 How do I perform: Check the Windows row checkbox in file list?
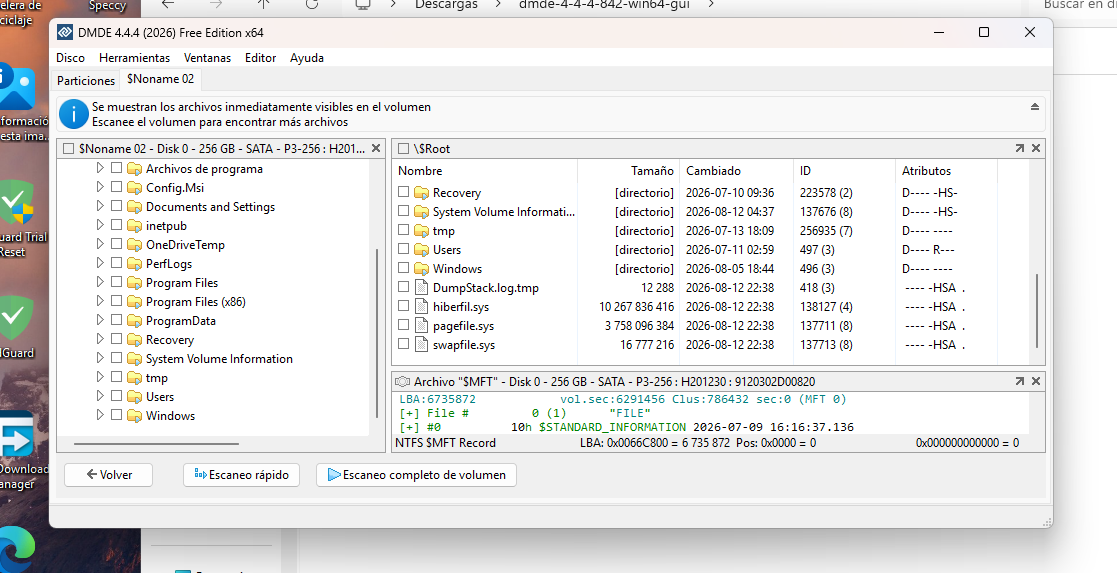click(x=403, y=268)
